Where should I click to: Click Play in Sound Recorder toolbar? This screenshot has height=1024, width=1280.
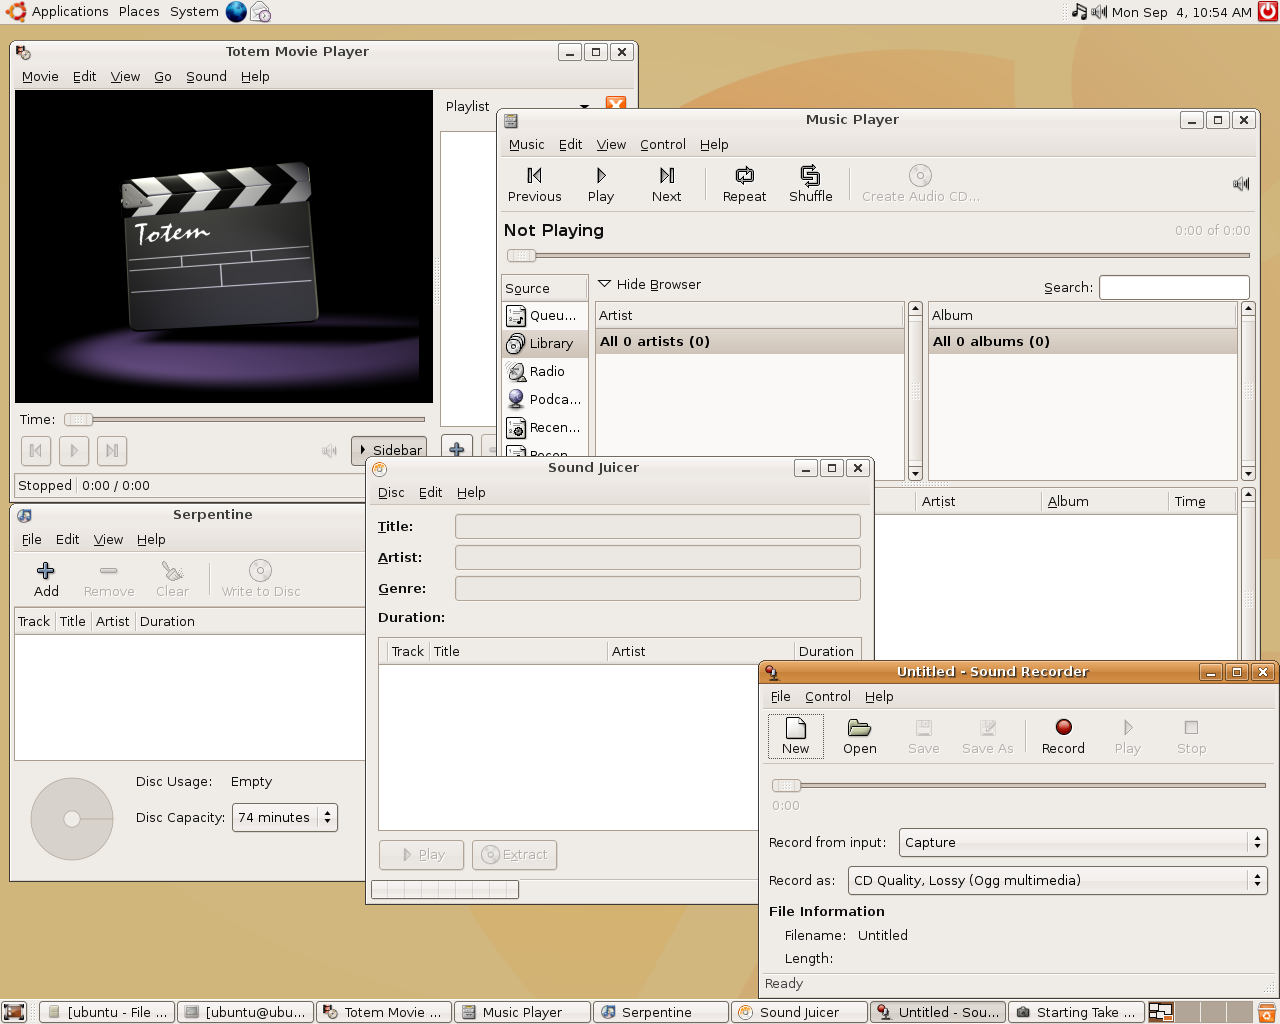pyautogui.click(x=1127, y=736)
